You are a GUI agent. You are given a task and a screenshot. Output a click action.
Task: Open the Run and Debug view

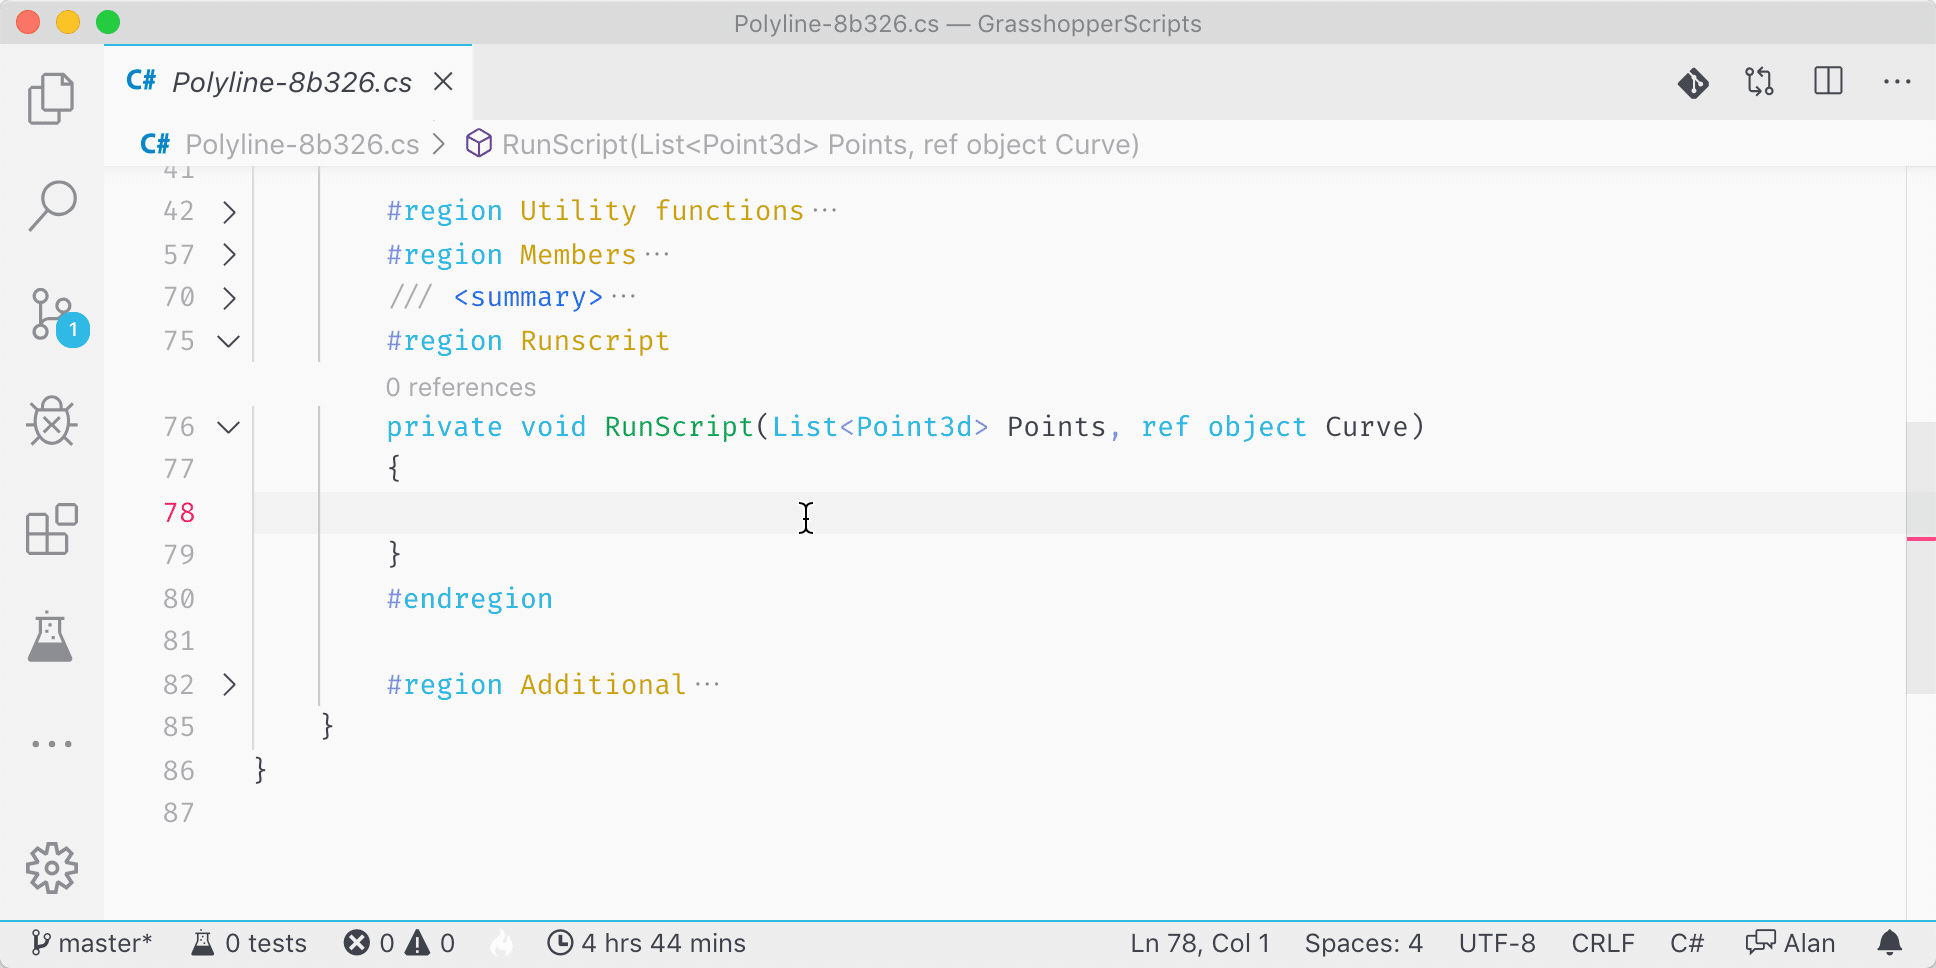tap(51, 421)
